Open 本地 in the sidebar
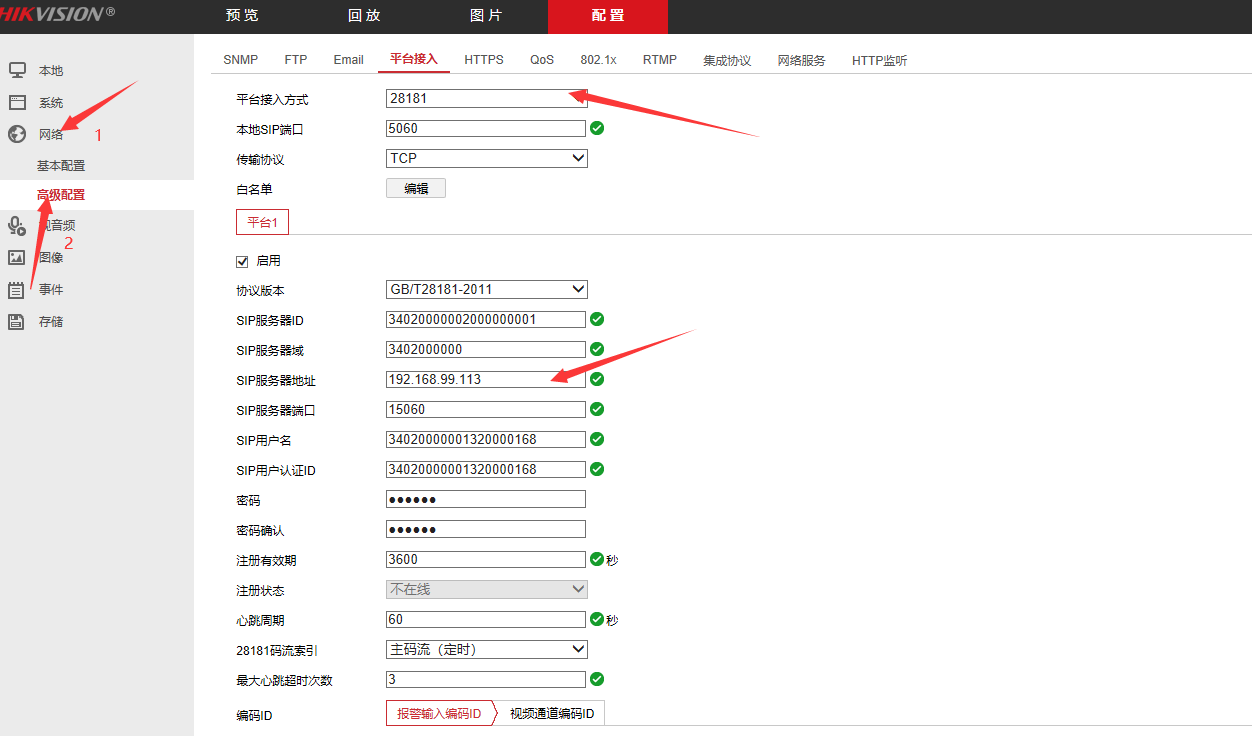This screenshot has width=1252, height=736. point(51,71)
